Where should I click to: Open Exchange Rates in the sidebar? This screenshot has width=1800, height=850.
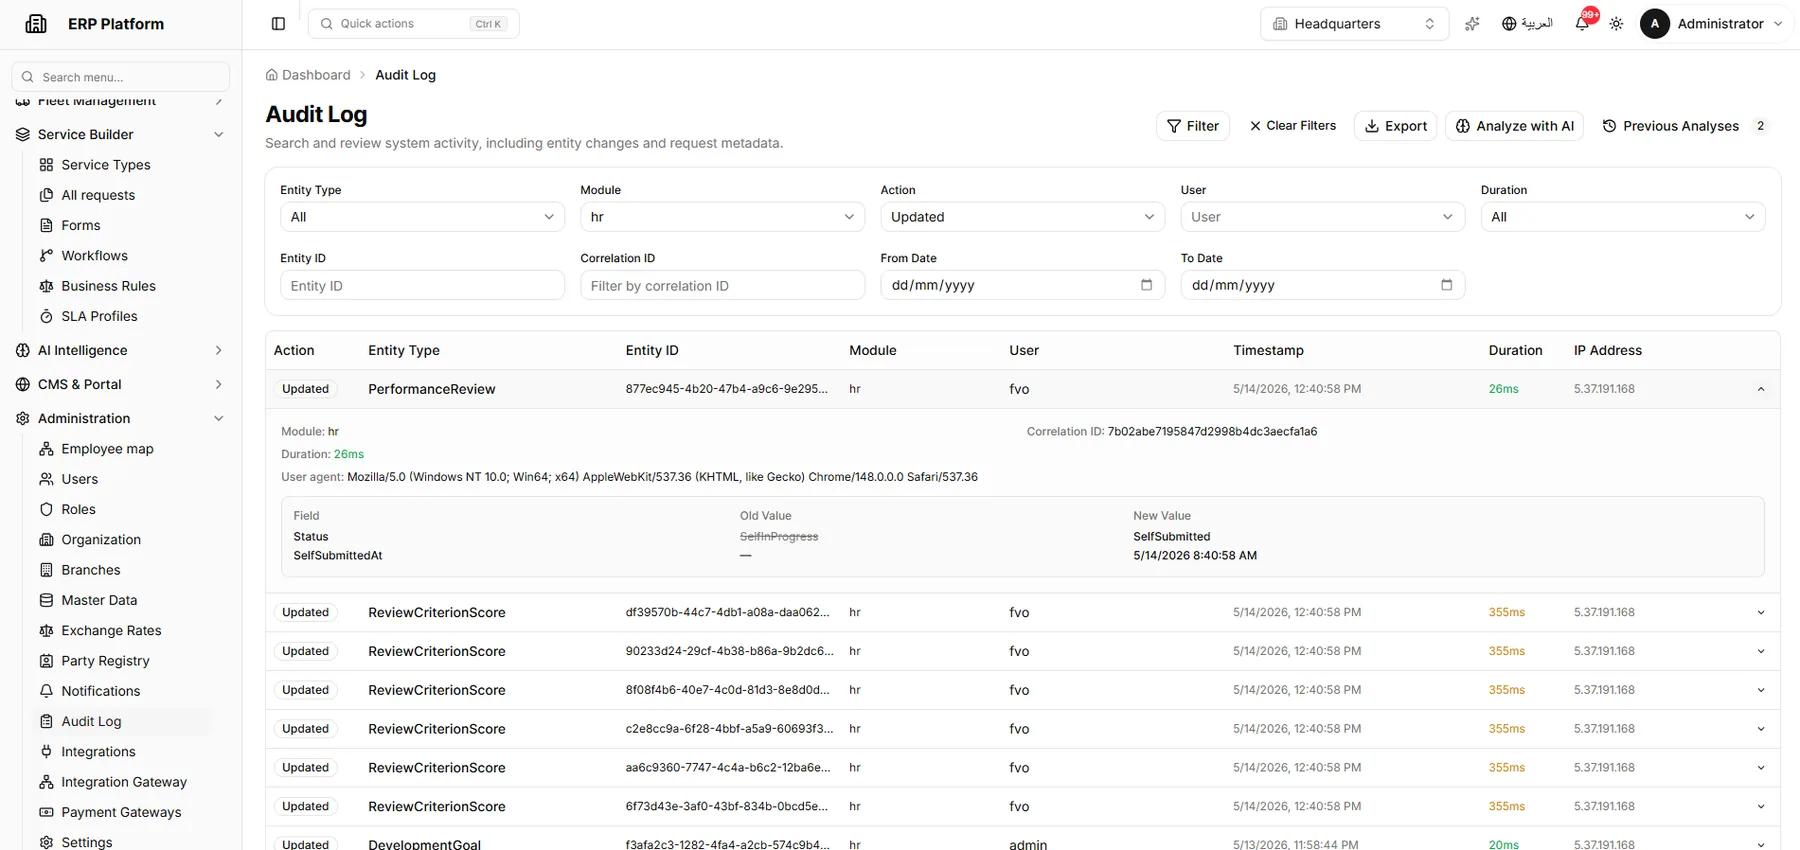(x=111, y=631)
